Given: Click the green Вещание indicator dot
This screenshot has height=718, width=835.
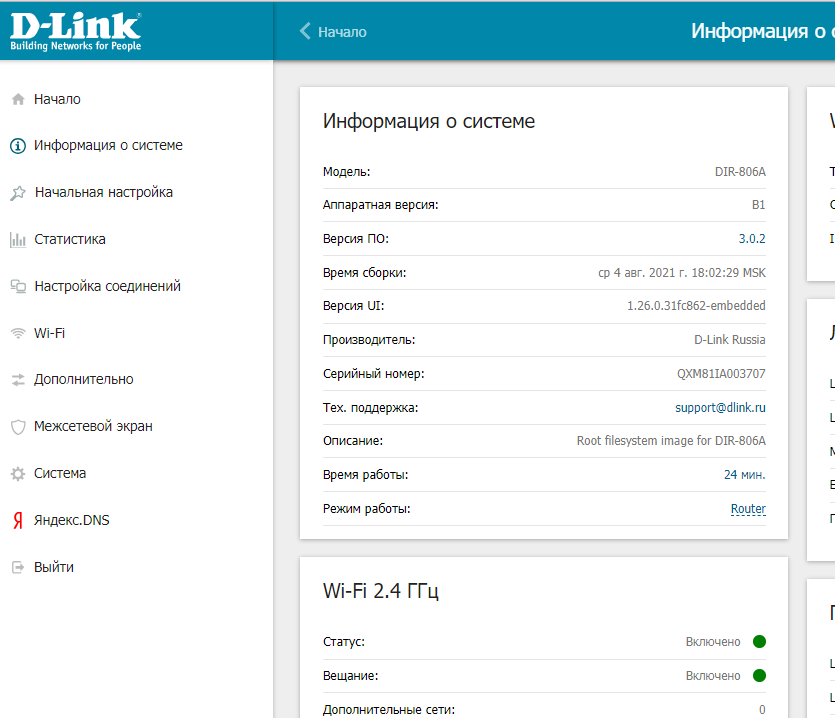Looking at the screenshot, I should tap(759, 676).
